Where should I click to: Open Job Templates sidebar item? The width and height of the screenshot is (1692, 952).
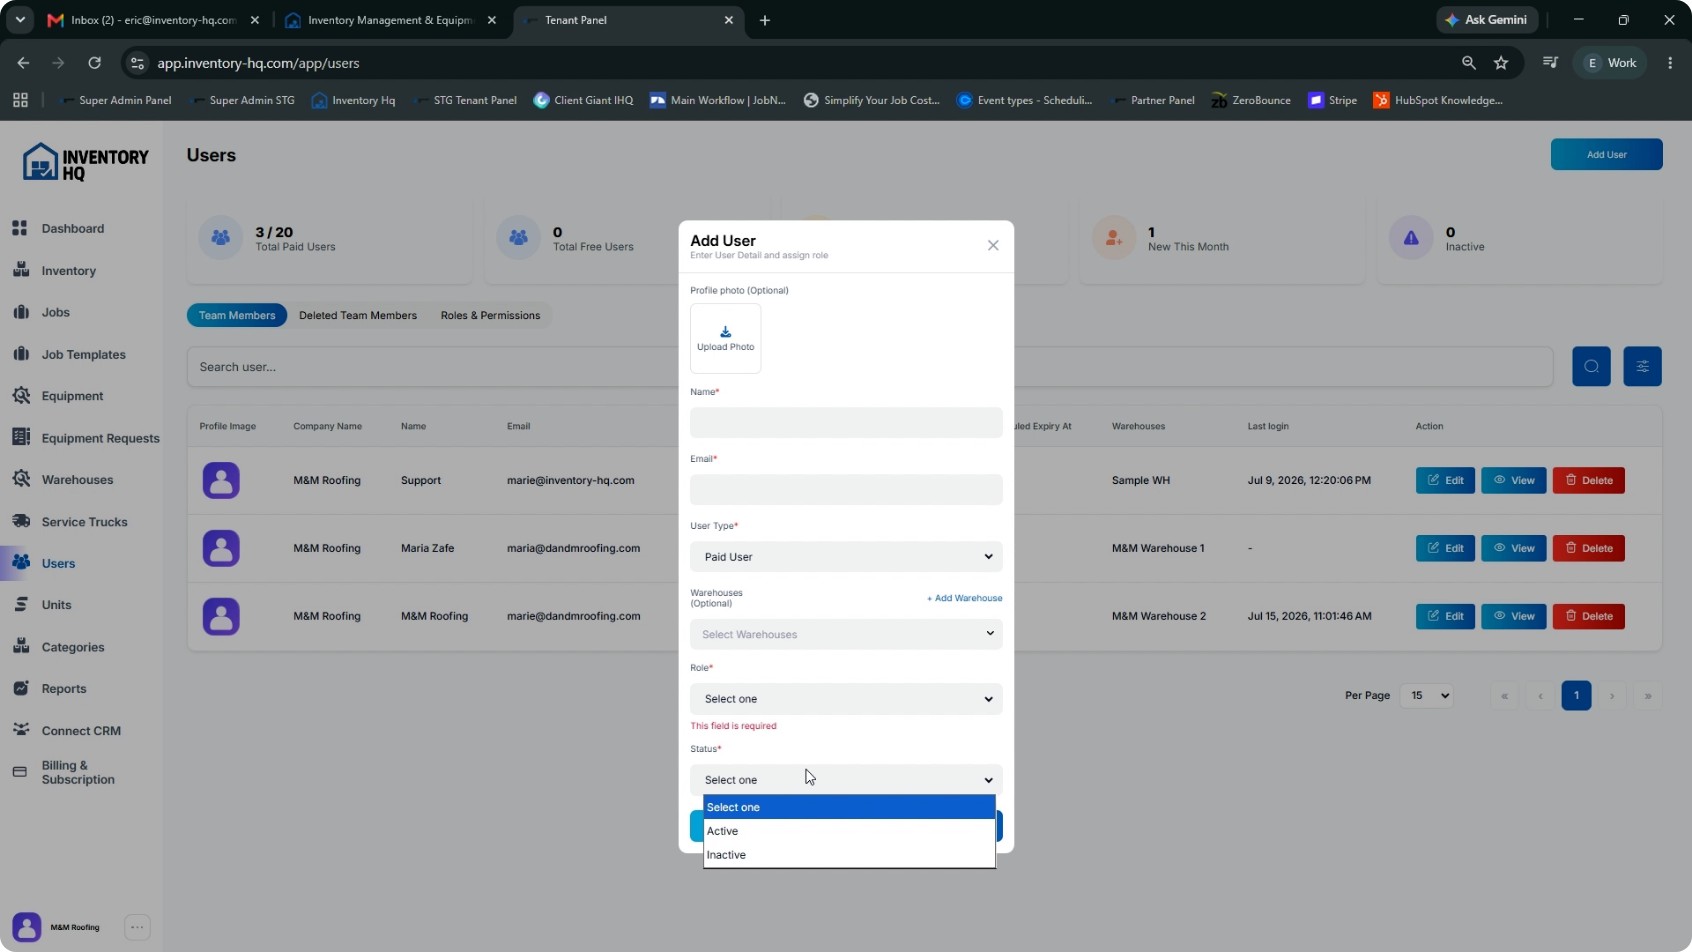point(83,354)
